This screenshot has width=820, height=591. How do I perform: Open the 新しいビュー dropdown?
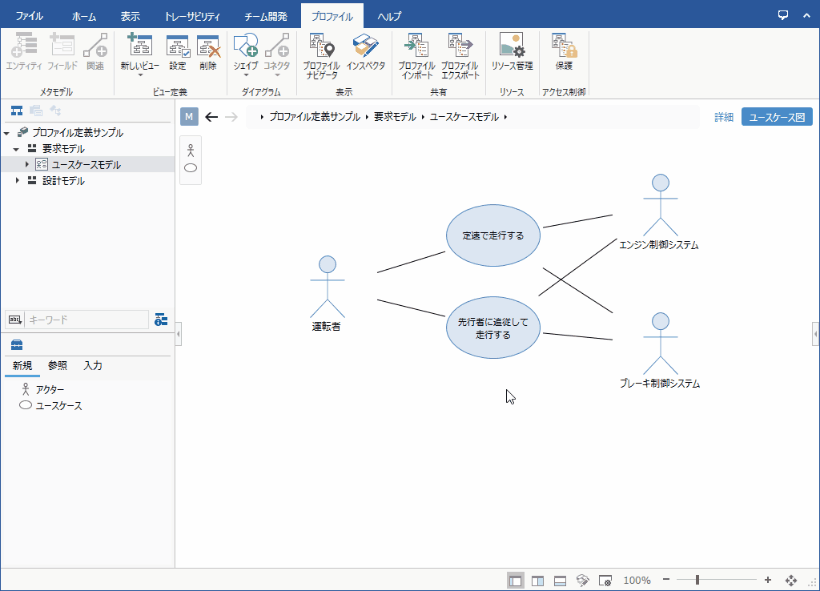139,73
